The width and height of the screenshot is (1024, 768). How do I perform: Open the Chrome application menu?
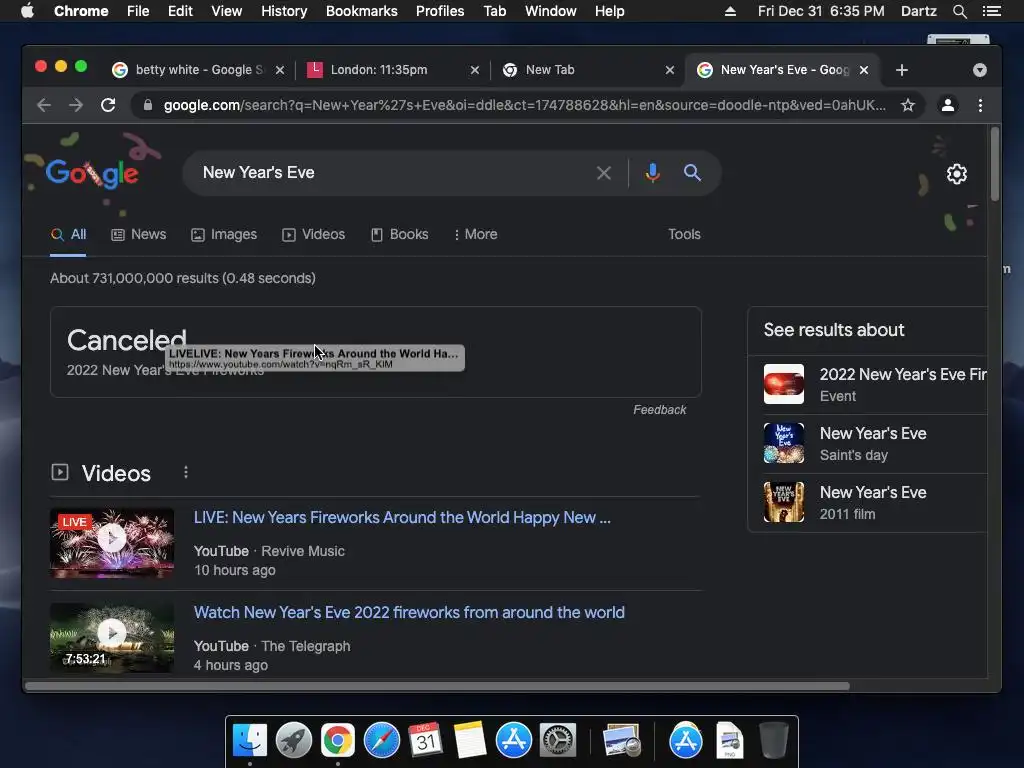pos(81,11)
